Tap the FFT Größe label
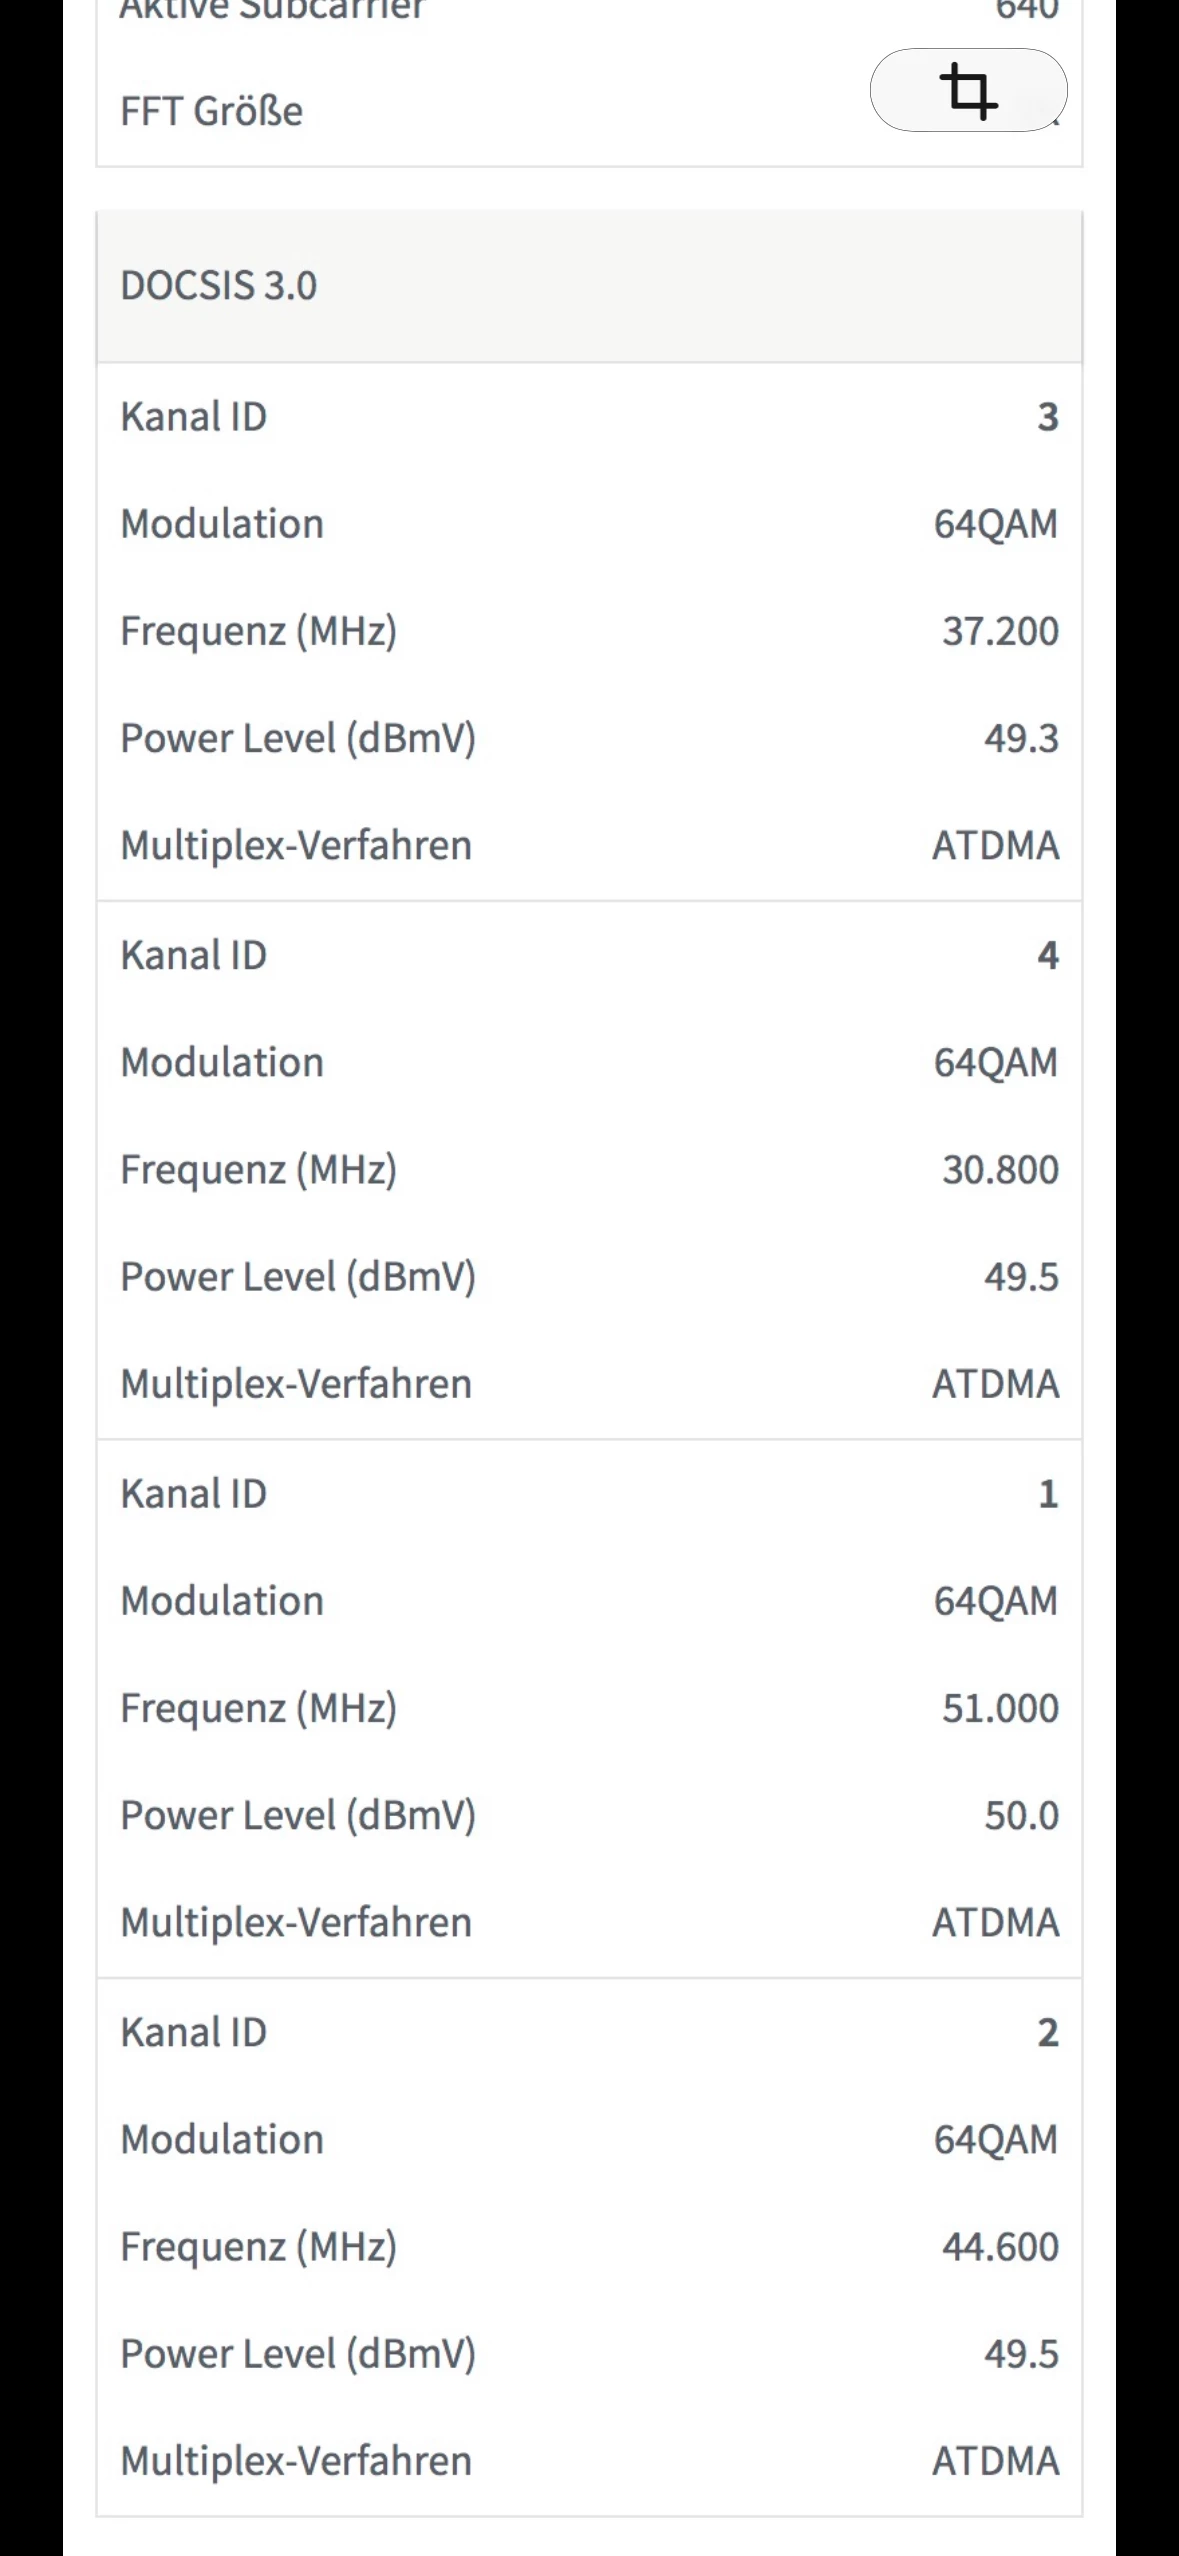 click(211, 111)
